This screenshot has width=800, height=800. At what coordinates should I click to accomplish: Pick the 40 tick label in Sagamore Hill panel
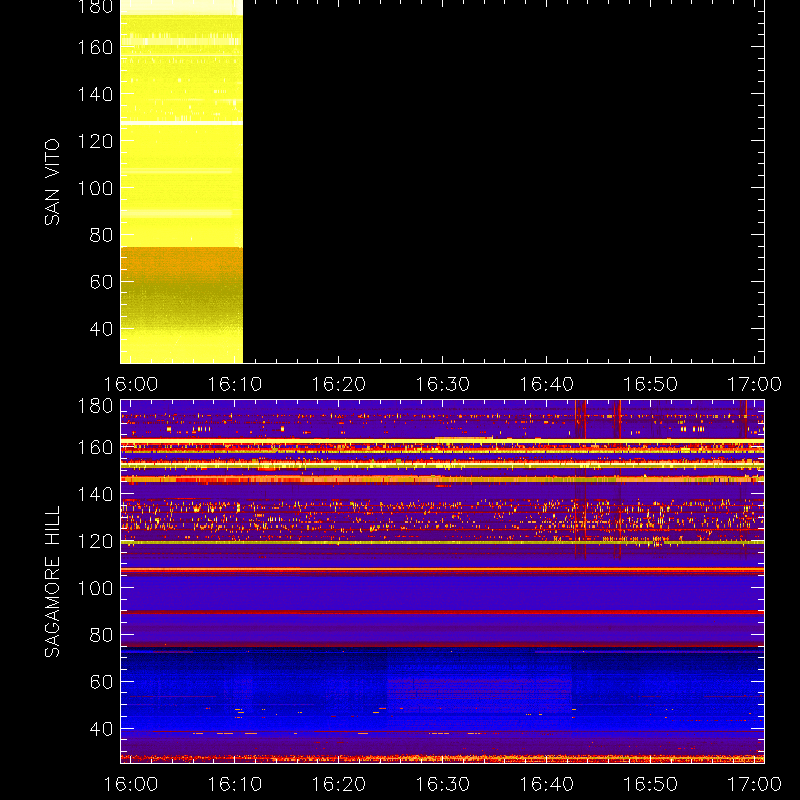[101, 729]
